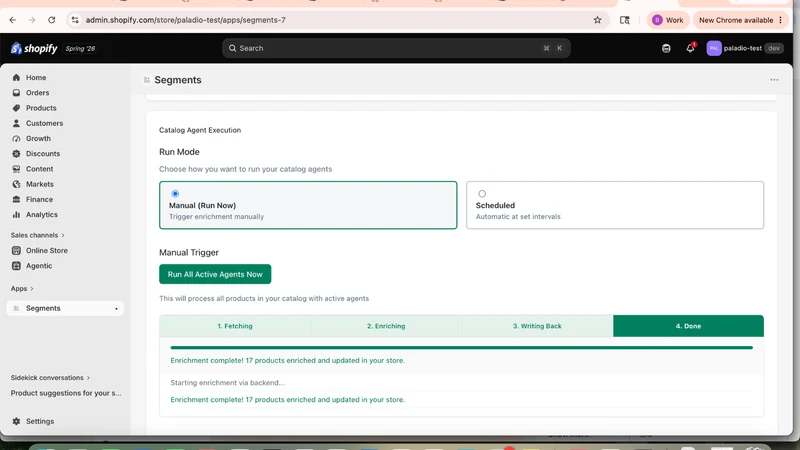Bookmark this page with the star icon

(597, 20)
